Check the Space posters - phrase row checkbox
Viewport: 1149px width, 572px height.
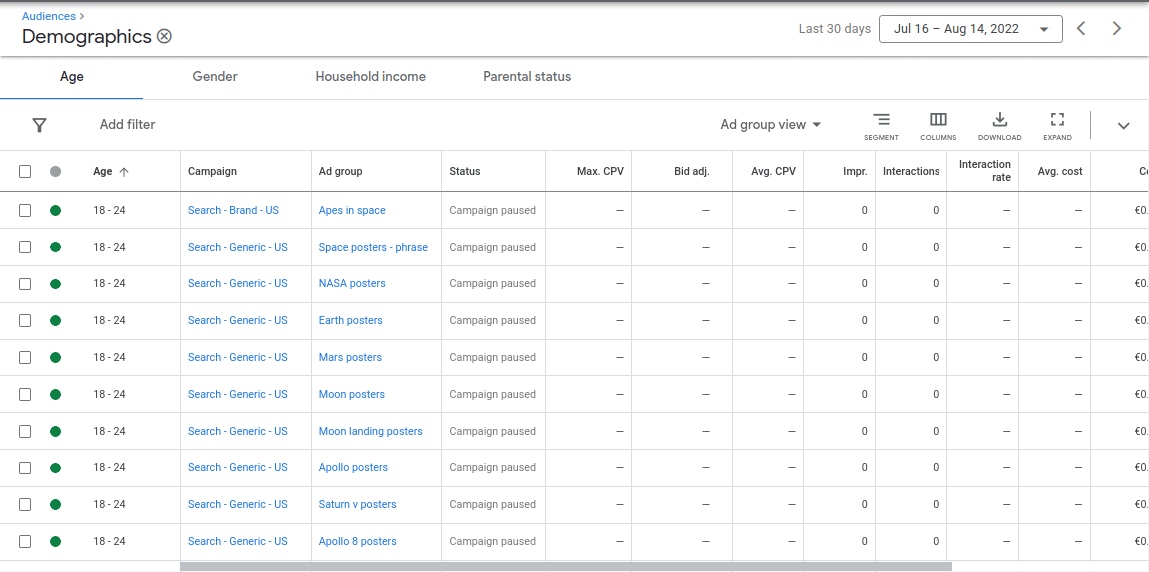(25, 247)
